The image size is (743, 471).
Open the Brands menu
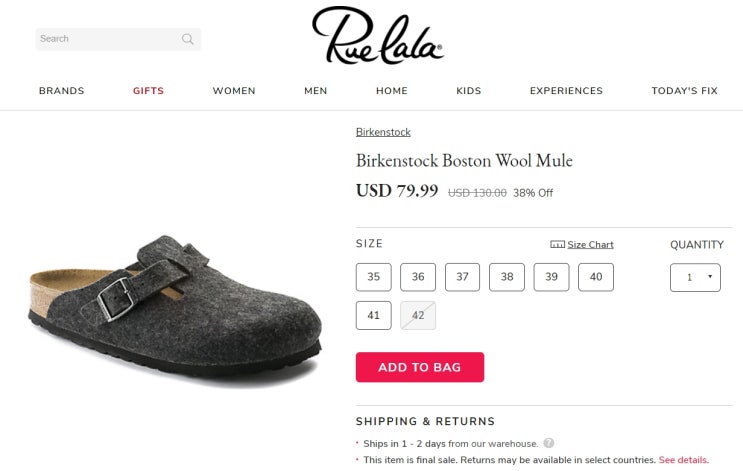pos(61,91)
